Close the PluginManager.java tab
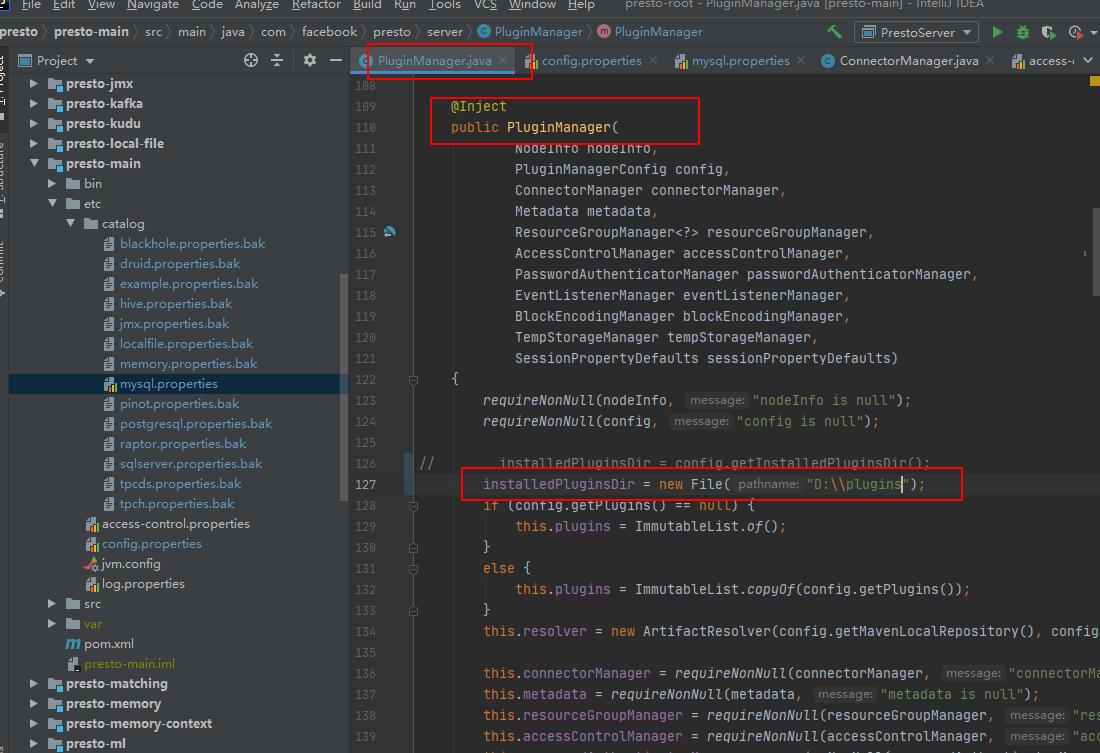 (x=503, y=60)
